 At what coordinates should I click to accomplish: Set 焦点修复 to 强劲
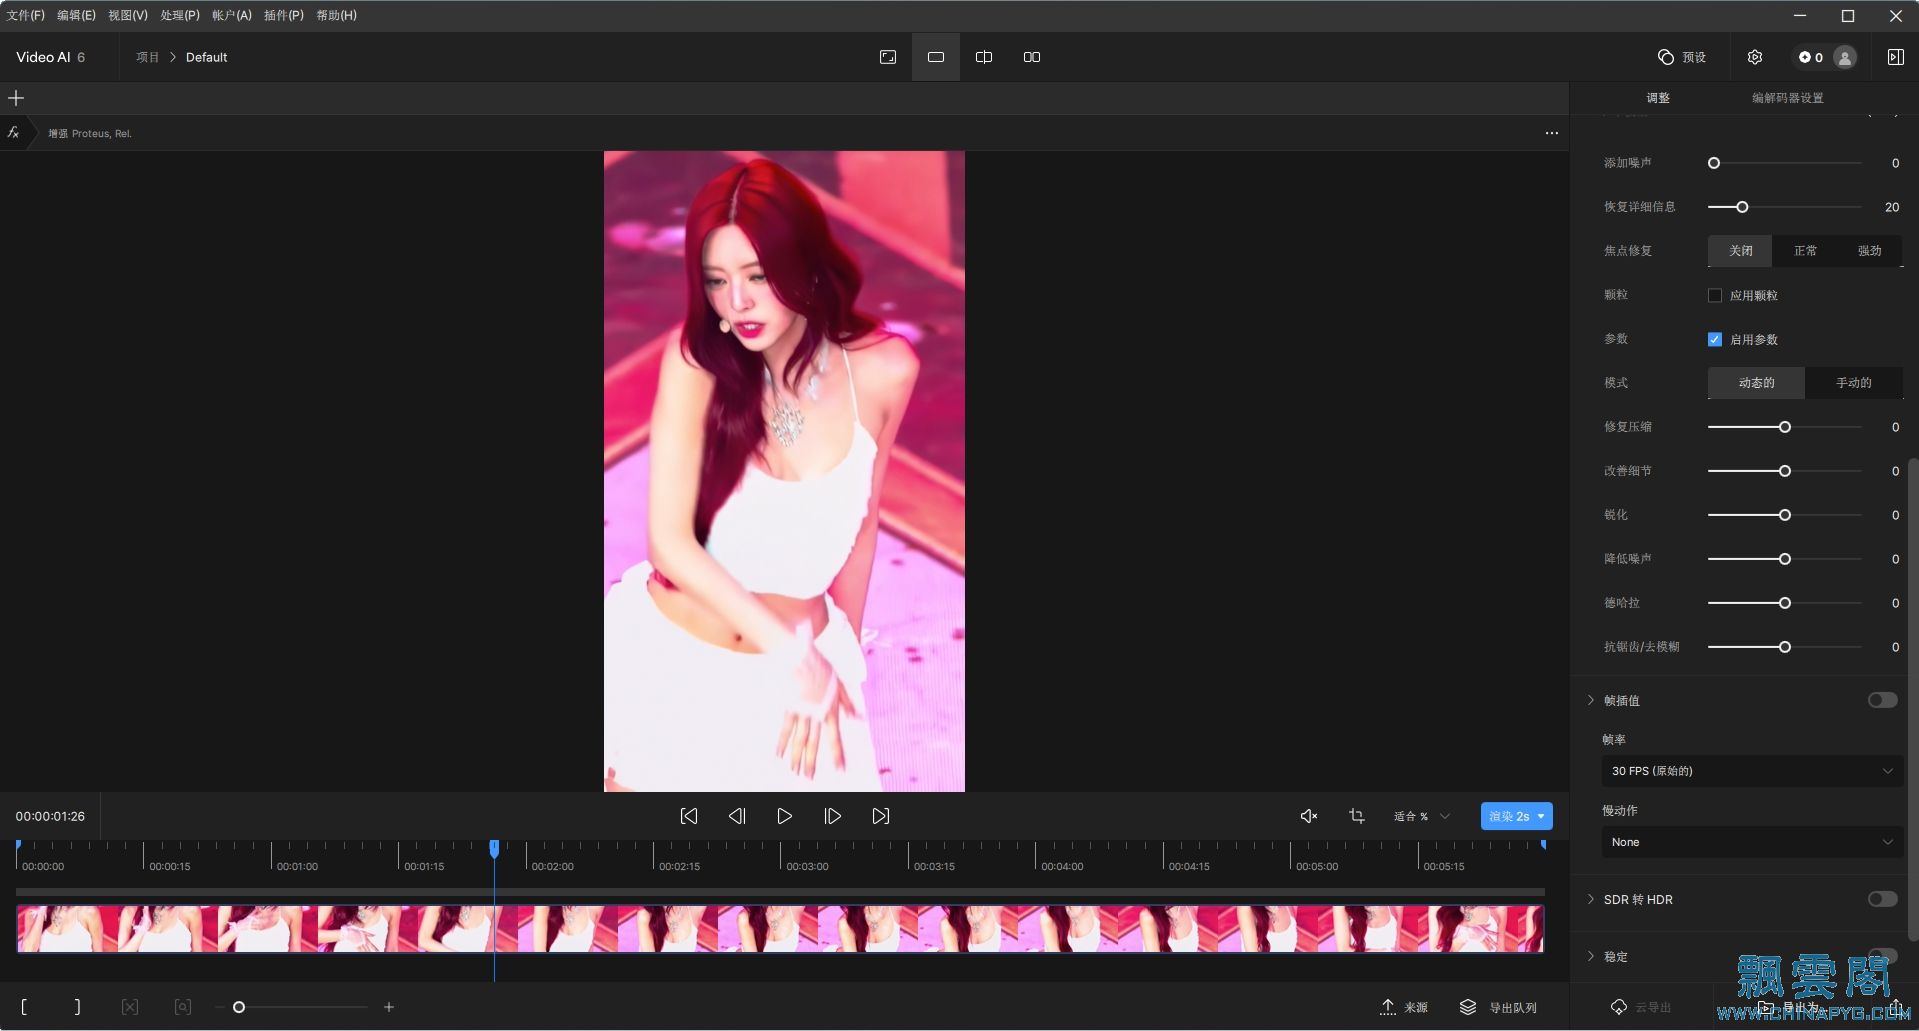[1869, 251]
